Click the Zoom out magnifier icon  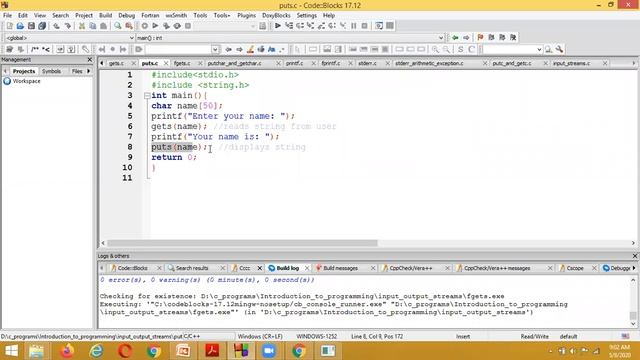pos(446,49)
